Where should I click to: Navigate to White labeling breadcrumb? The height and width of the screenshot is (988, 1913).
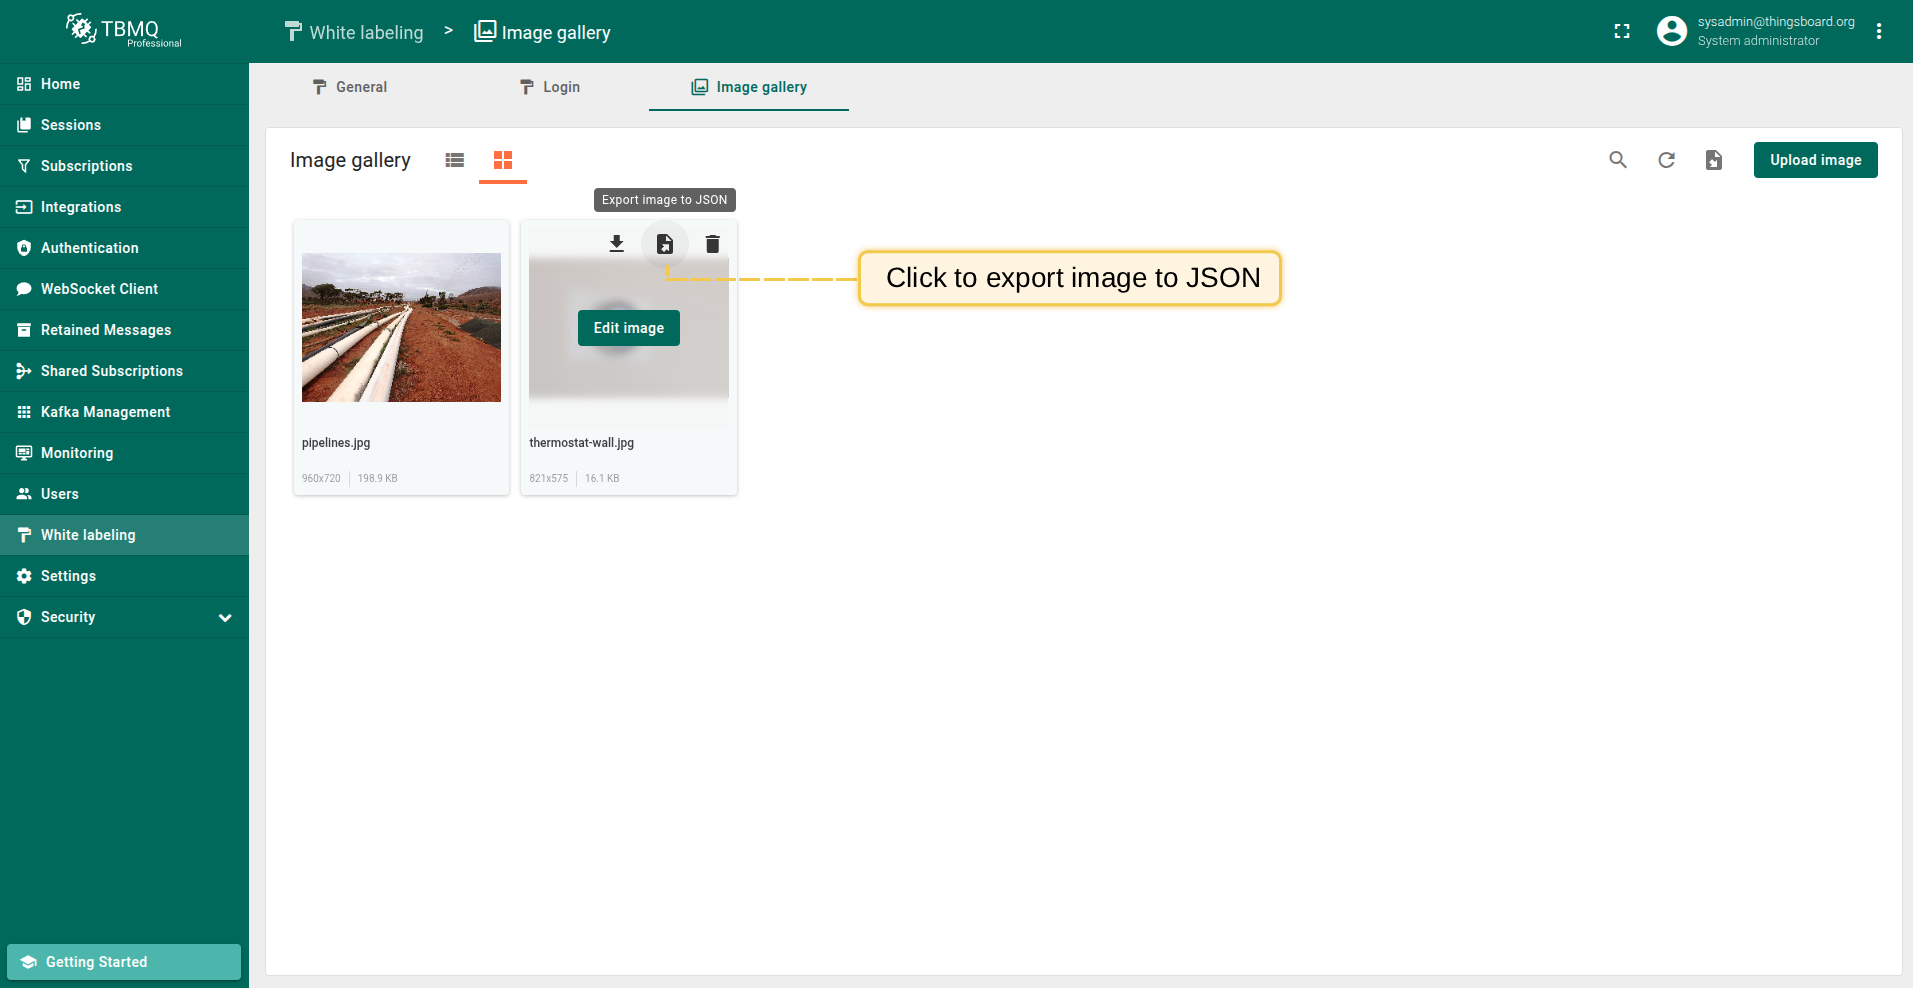(354, 32)
